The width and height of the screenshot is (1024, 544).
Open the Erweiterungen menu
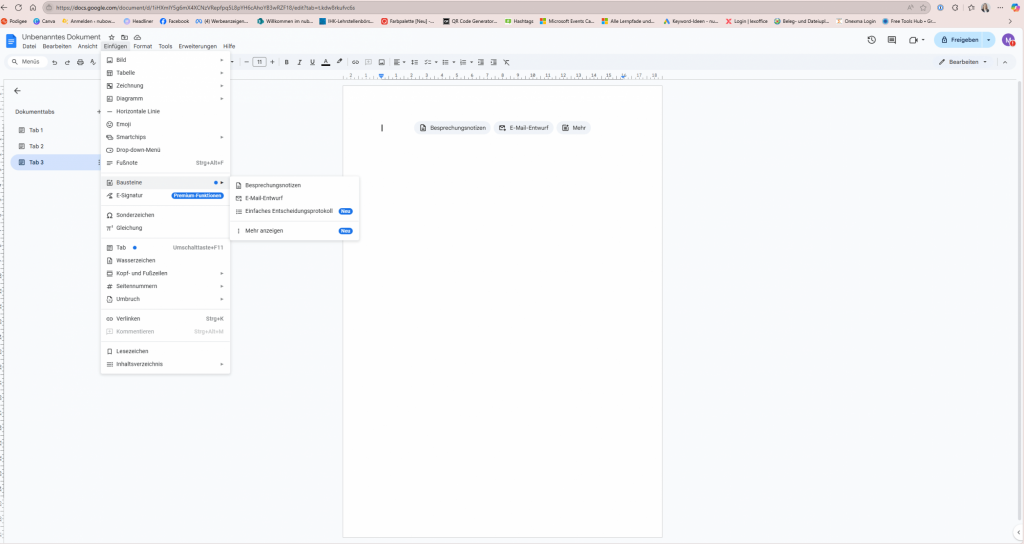(x=197, y=46)
